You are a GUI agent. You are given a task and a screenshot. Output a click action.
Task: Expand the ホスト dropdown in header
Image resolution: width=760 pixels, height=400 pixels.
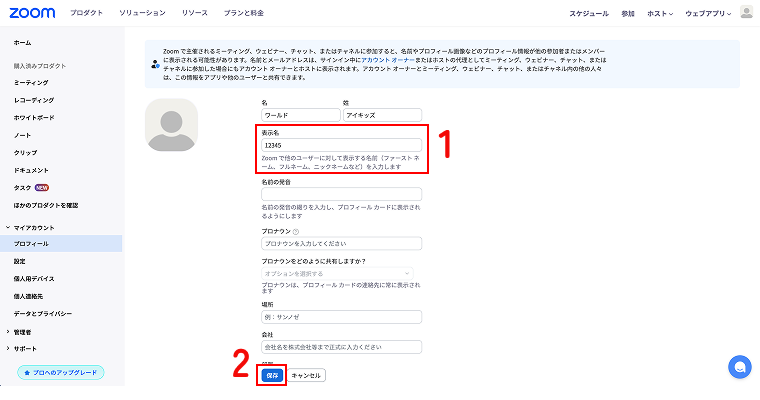[658, 14]
